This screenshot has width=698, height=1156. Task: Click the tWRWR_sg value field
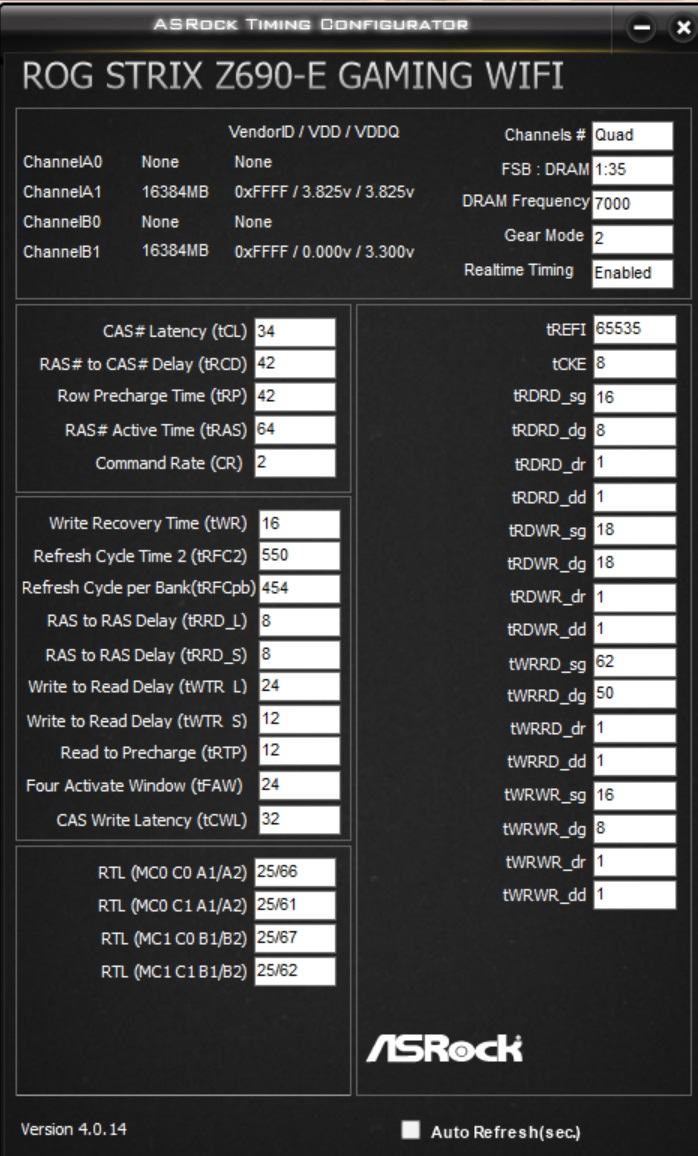click(x=634, y=795)
